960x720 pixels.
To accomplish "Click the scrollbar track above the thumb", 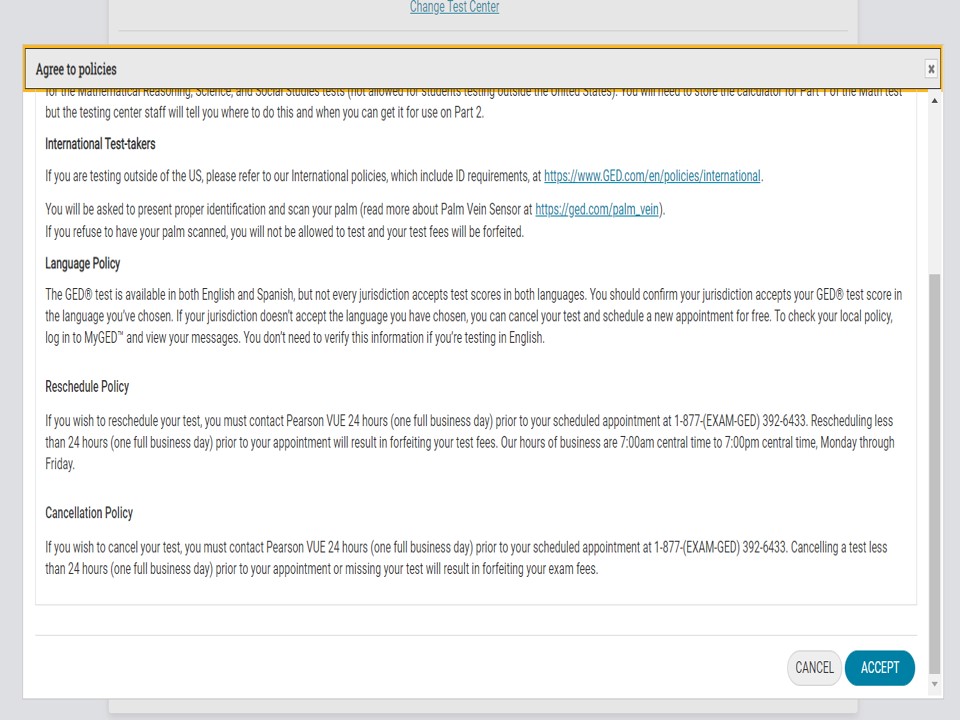I will tap(935, 190).
